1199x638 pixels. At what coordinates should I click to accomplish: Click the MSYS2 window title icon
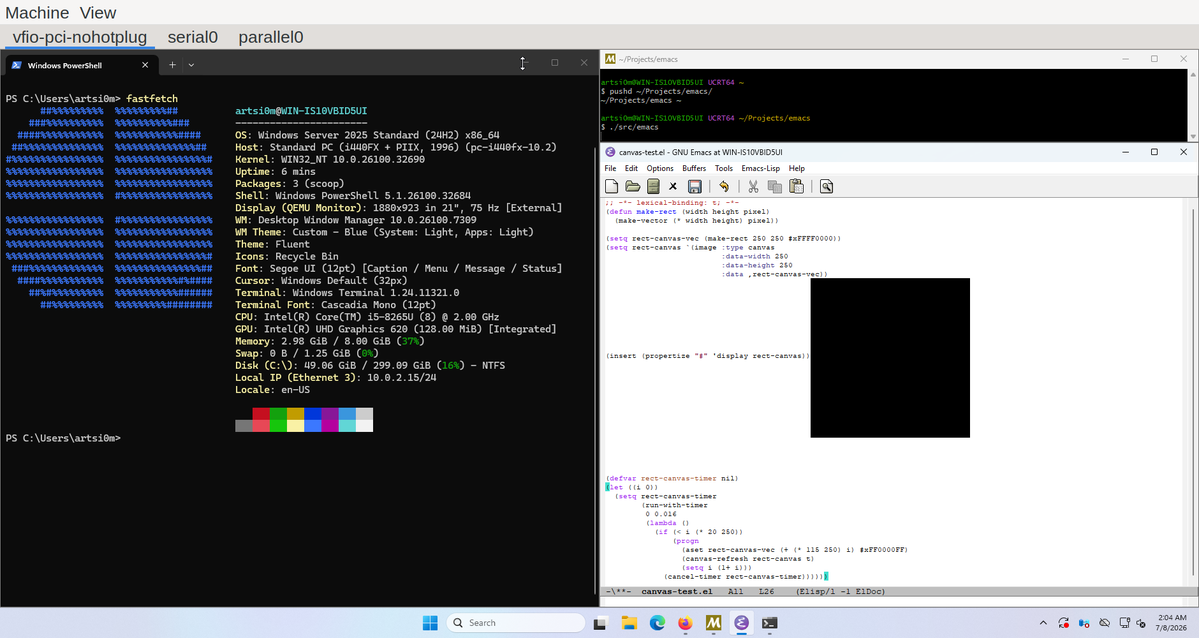tap(609, 59)
